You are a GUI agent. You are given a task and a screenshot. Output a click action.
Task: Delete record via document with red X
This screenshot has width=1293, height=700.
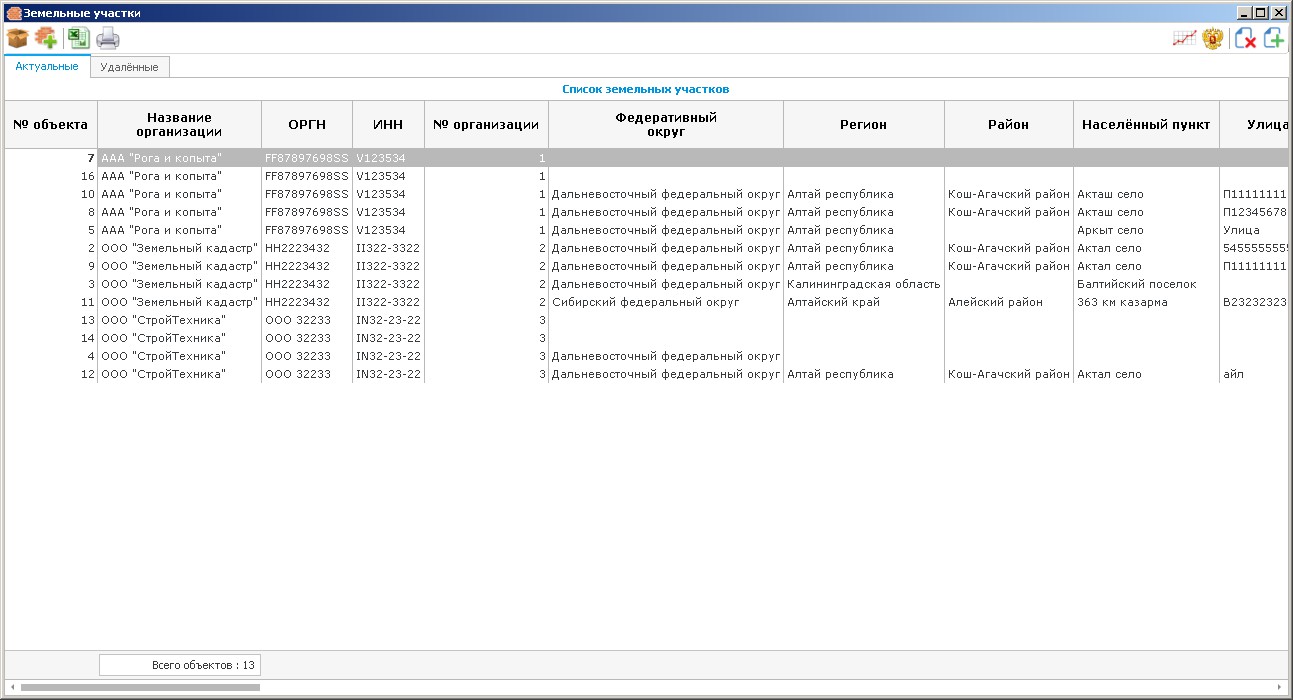1245,39
